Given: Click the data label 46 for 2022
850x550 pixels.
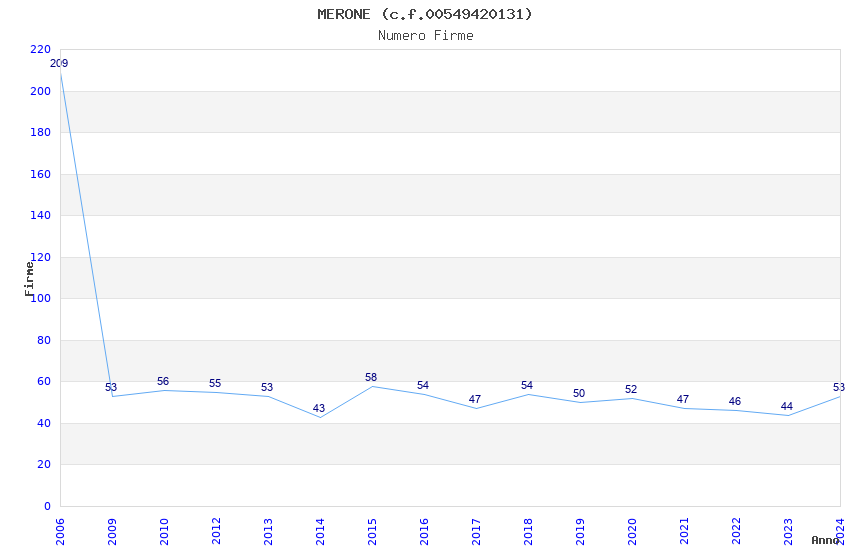Looking at the screenshot, I should [x=735, y=402].
